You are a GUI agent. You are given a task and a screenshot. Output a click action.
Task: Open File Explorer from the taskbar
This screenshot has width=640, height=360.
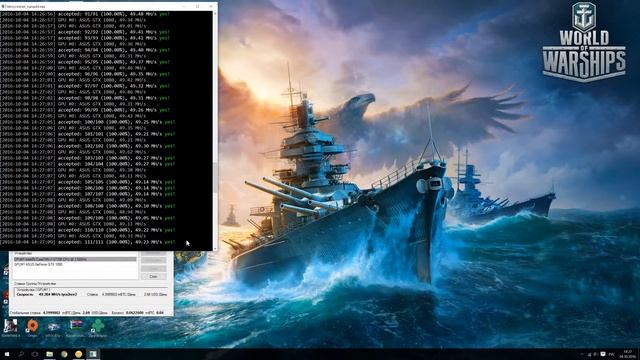coord(49,354)
